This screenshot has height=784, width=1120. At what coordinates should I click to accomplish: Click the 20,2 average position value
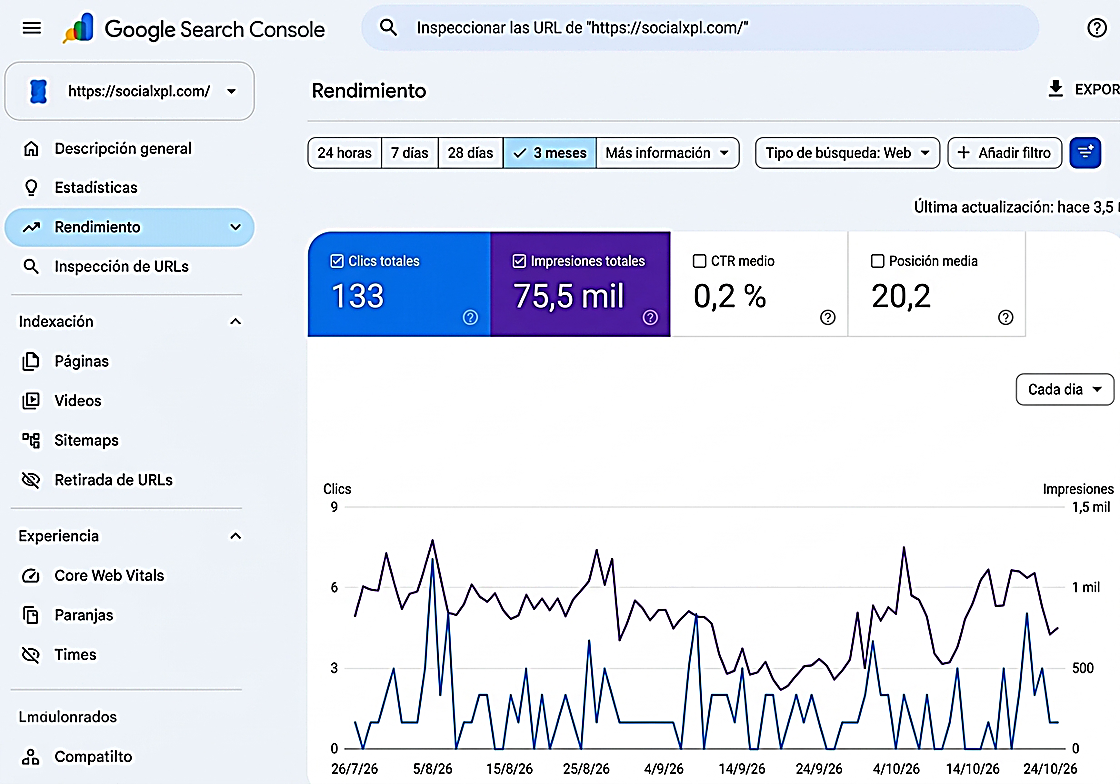tap(901, 296)
